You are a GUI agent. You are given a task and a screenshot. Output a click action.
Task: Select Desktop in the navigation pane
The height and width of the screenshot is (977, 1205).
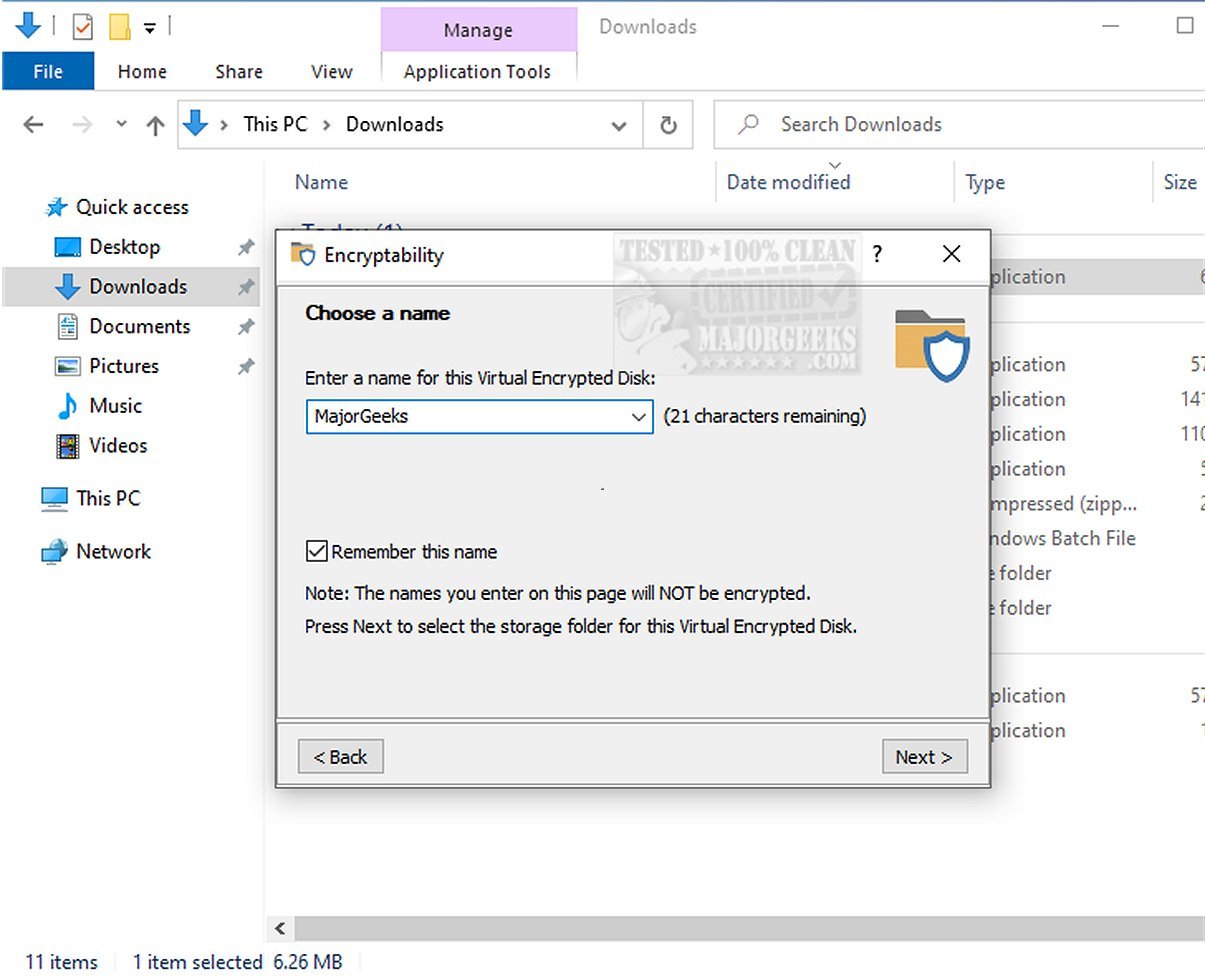(x=124, y=247)
